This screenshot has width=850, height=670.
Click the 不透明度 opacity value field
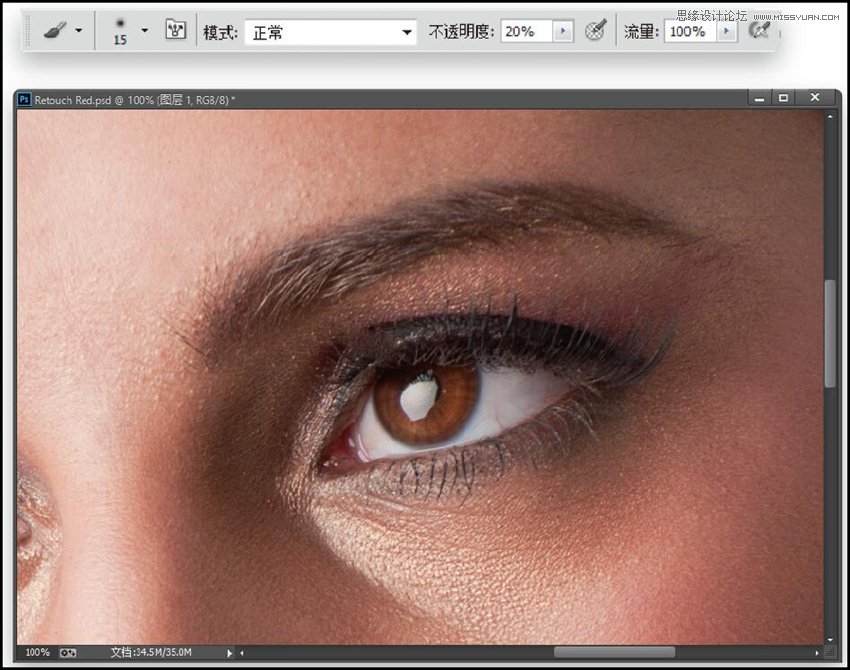524,32
